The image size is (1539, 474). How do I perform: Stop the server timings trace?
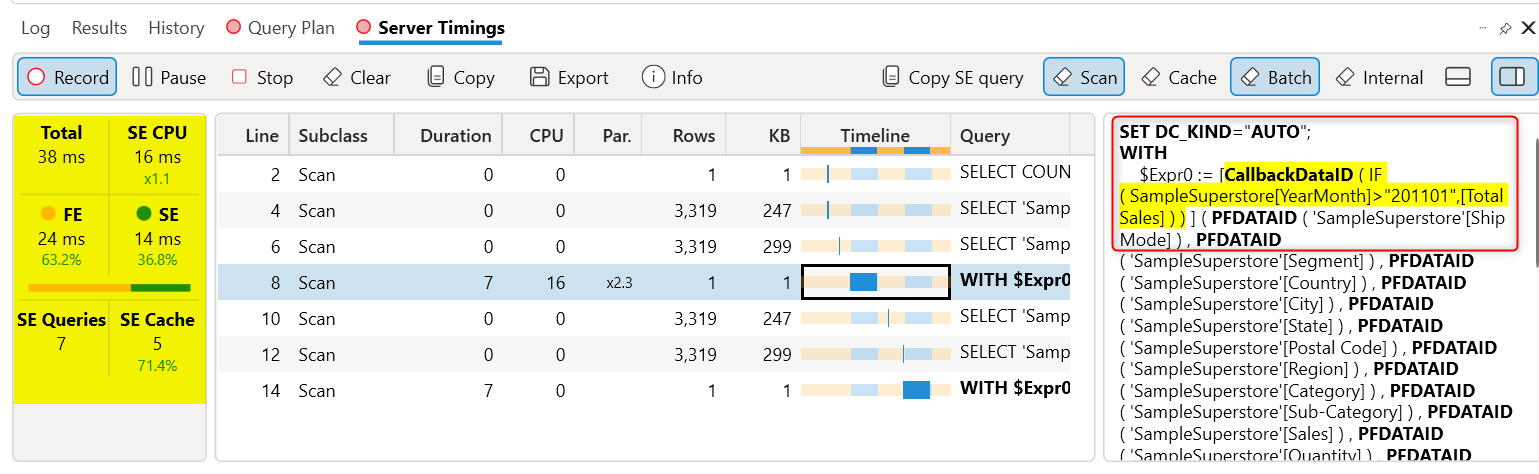(262, 77)
